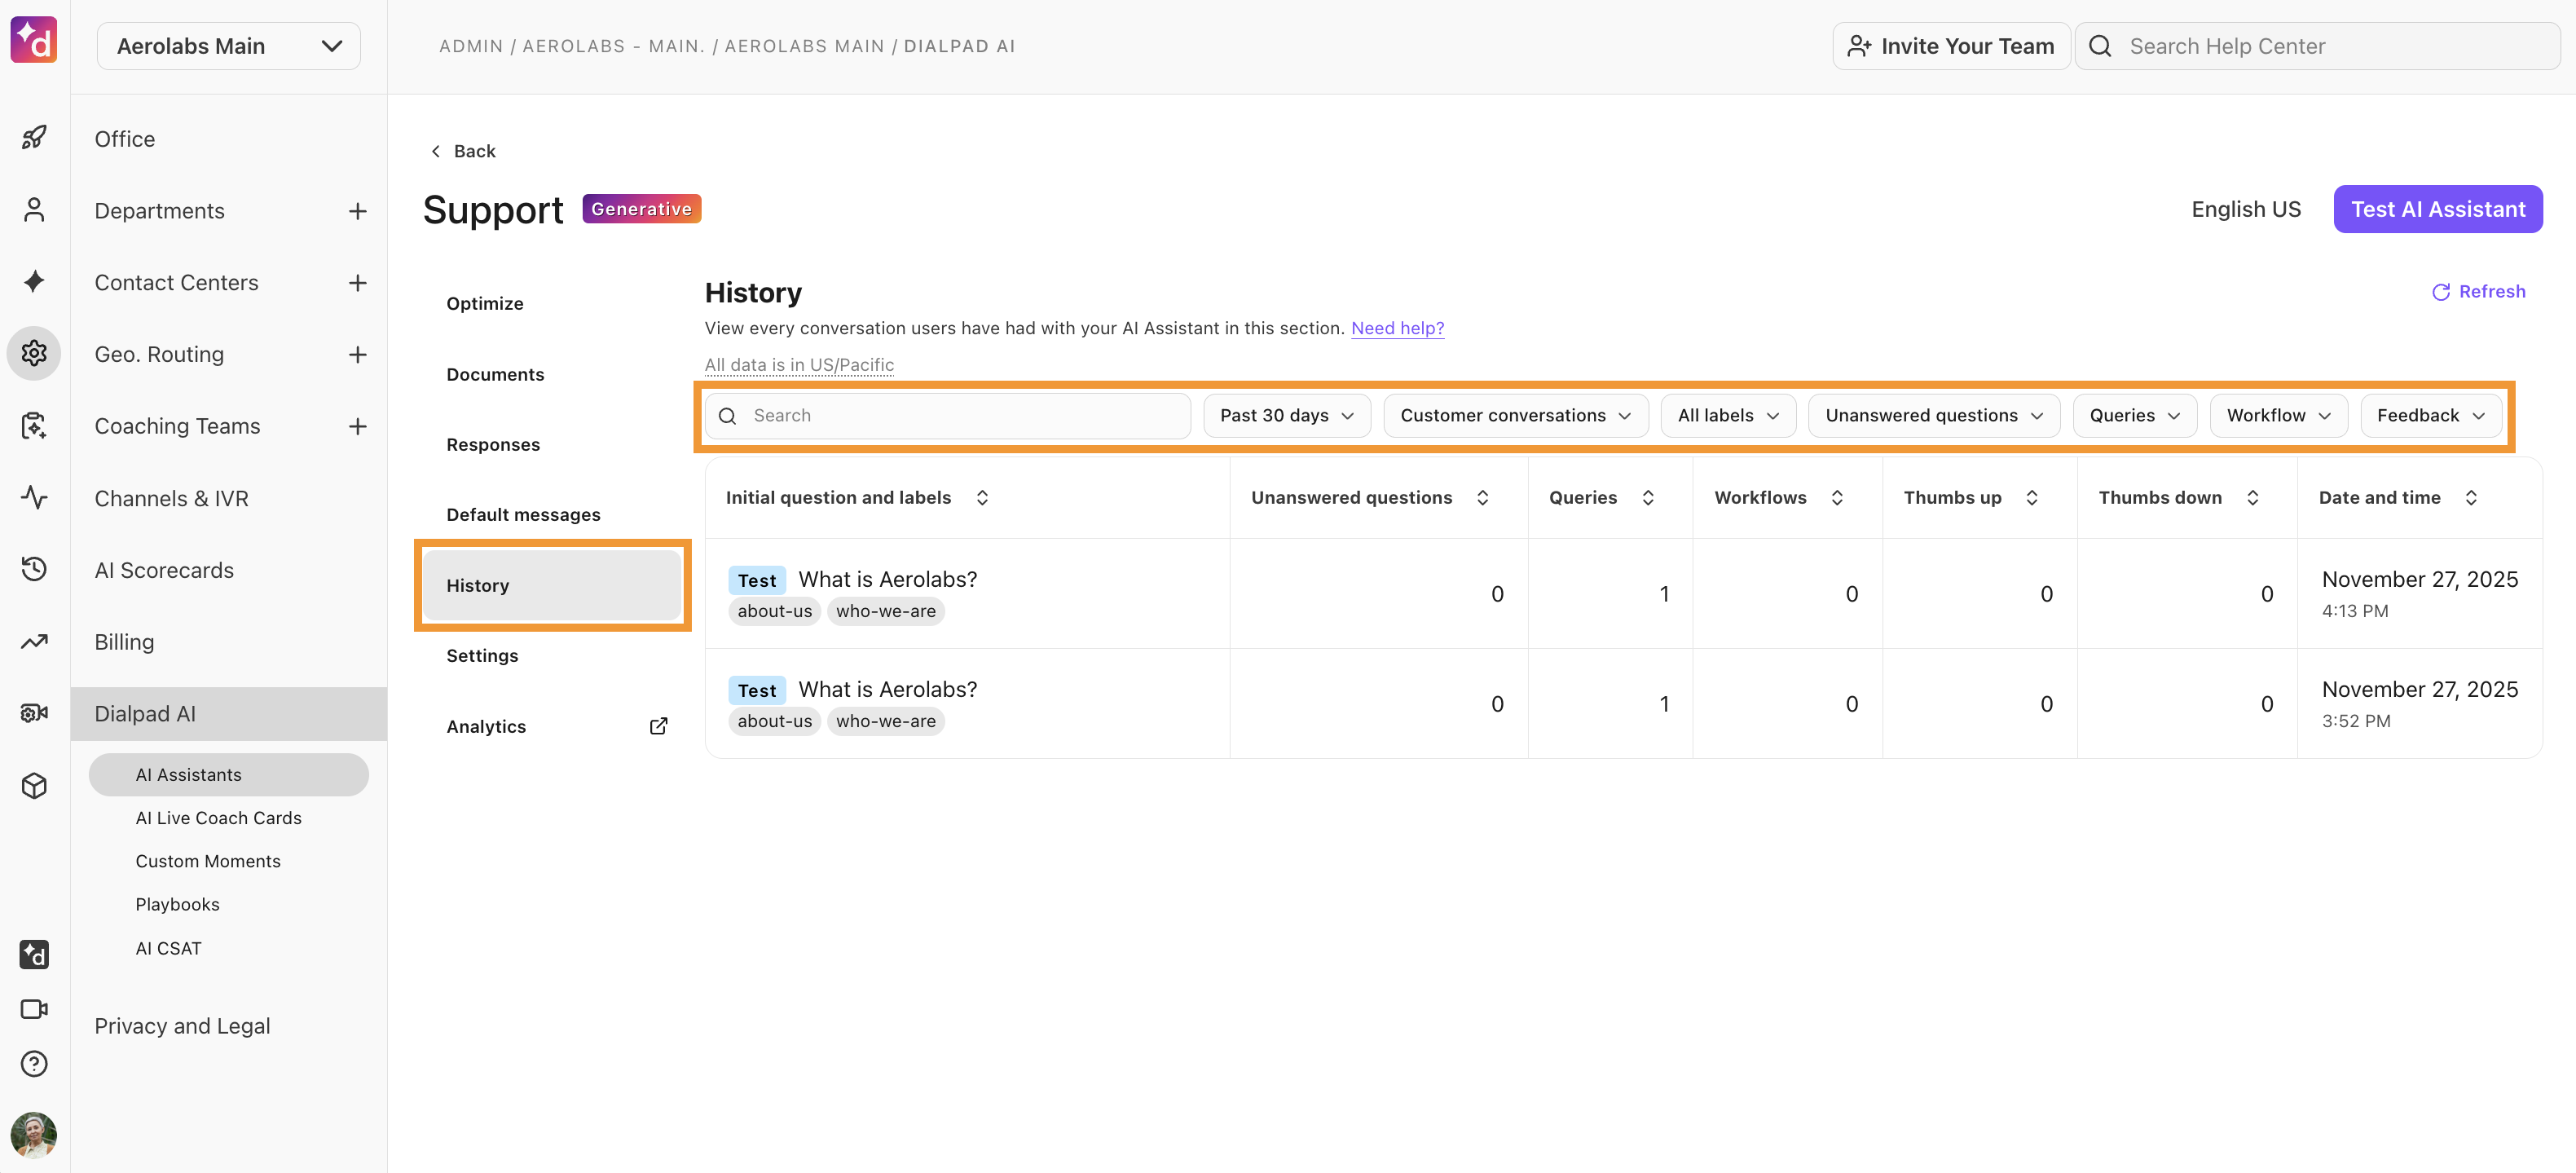This screenshot has height=1173, width=2576.
Task: Add a Geo. Routing entry with plus icon
Action: [x=357, y=355]
